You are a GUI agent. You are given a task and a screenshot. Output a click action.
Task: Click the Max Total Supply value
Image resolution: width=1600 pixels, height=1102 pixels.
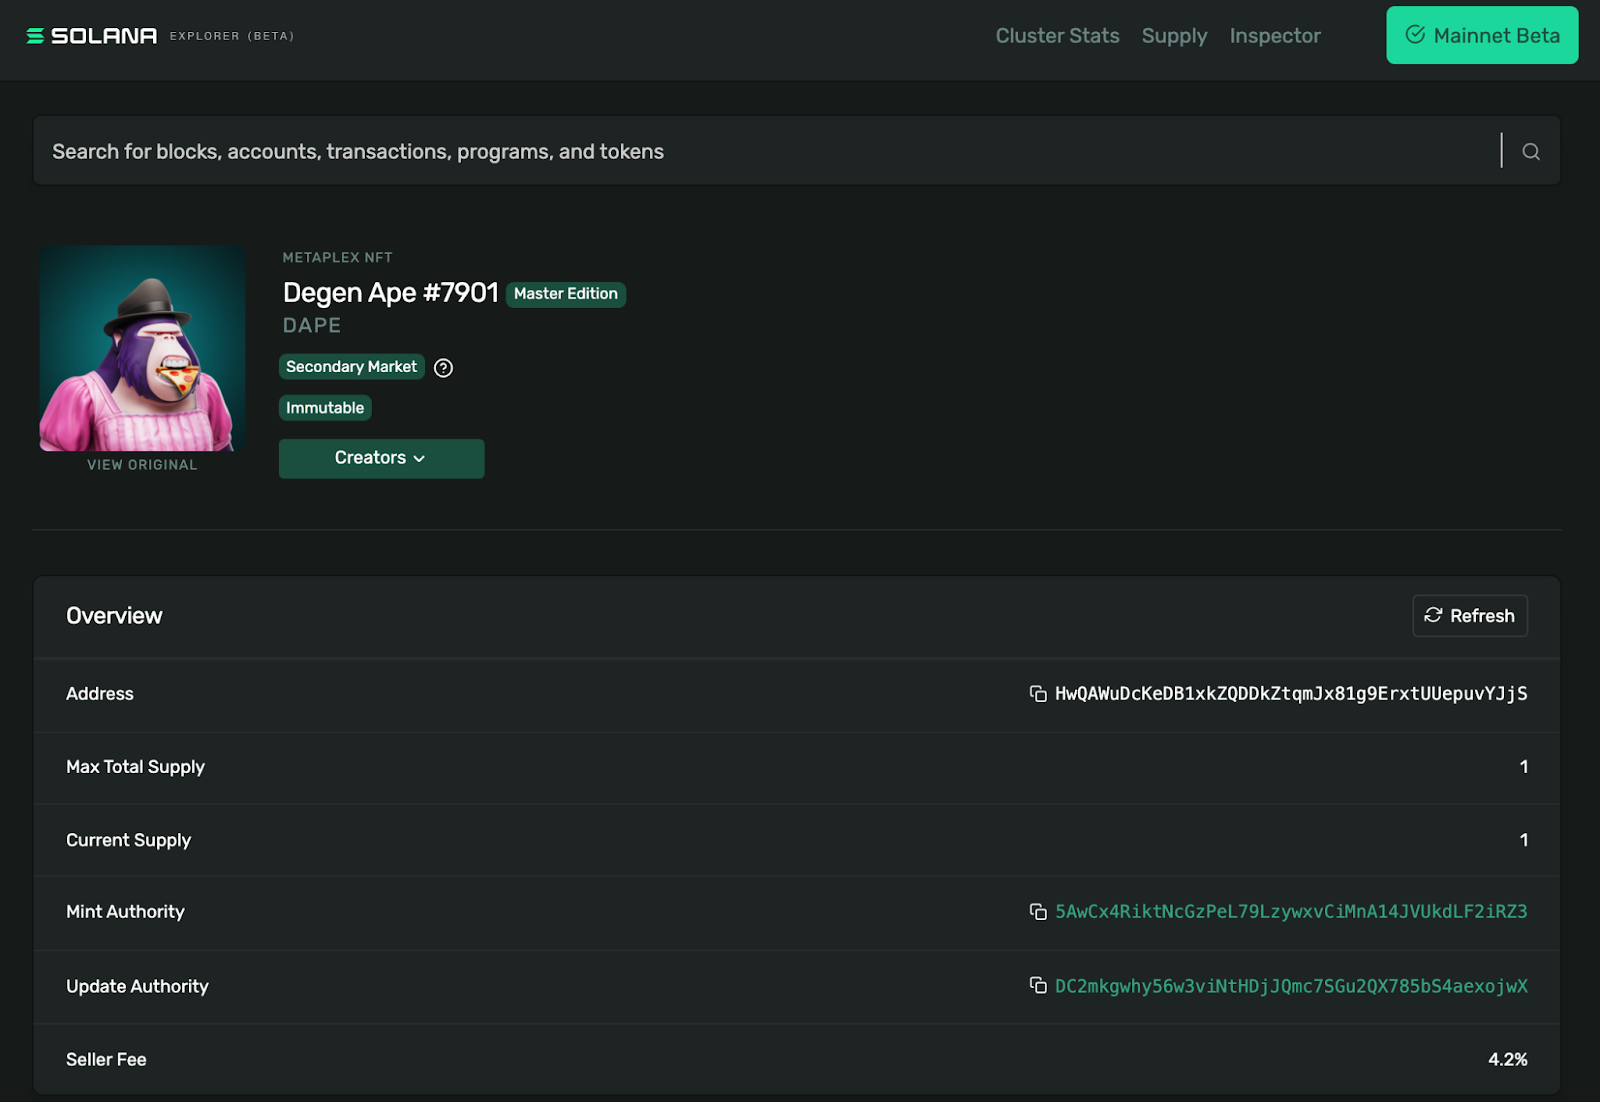pos(1523,767)
